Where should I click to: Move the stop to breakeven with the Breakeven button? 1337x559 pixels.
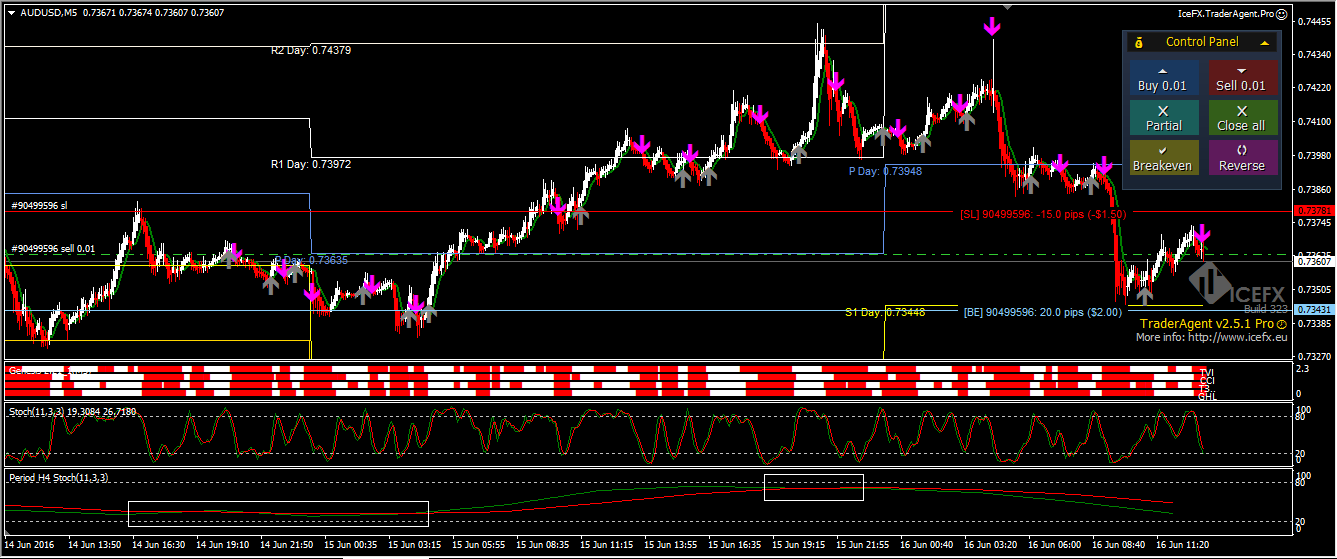point(1162,158)
